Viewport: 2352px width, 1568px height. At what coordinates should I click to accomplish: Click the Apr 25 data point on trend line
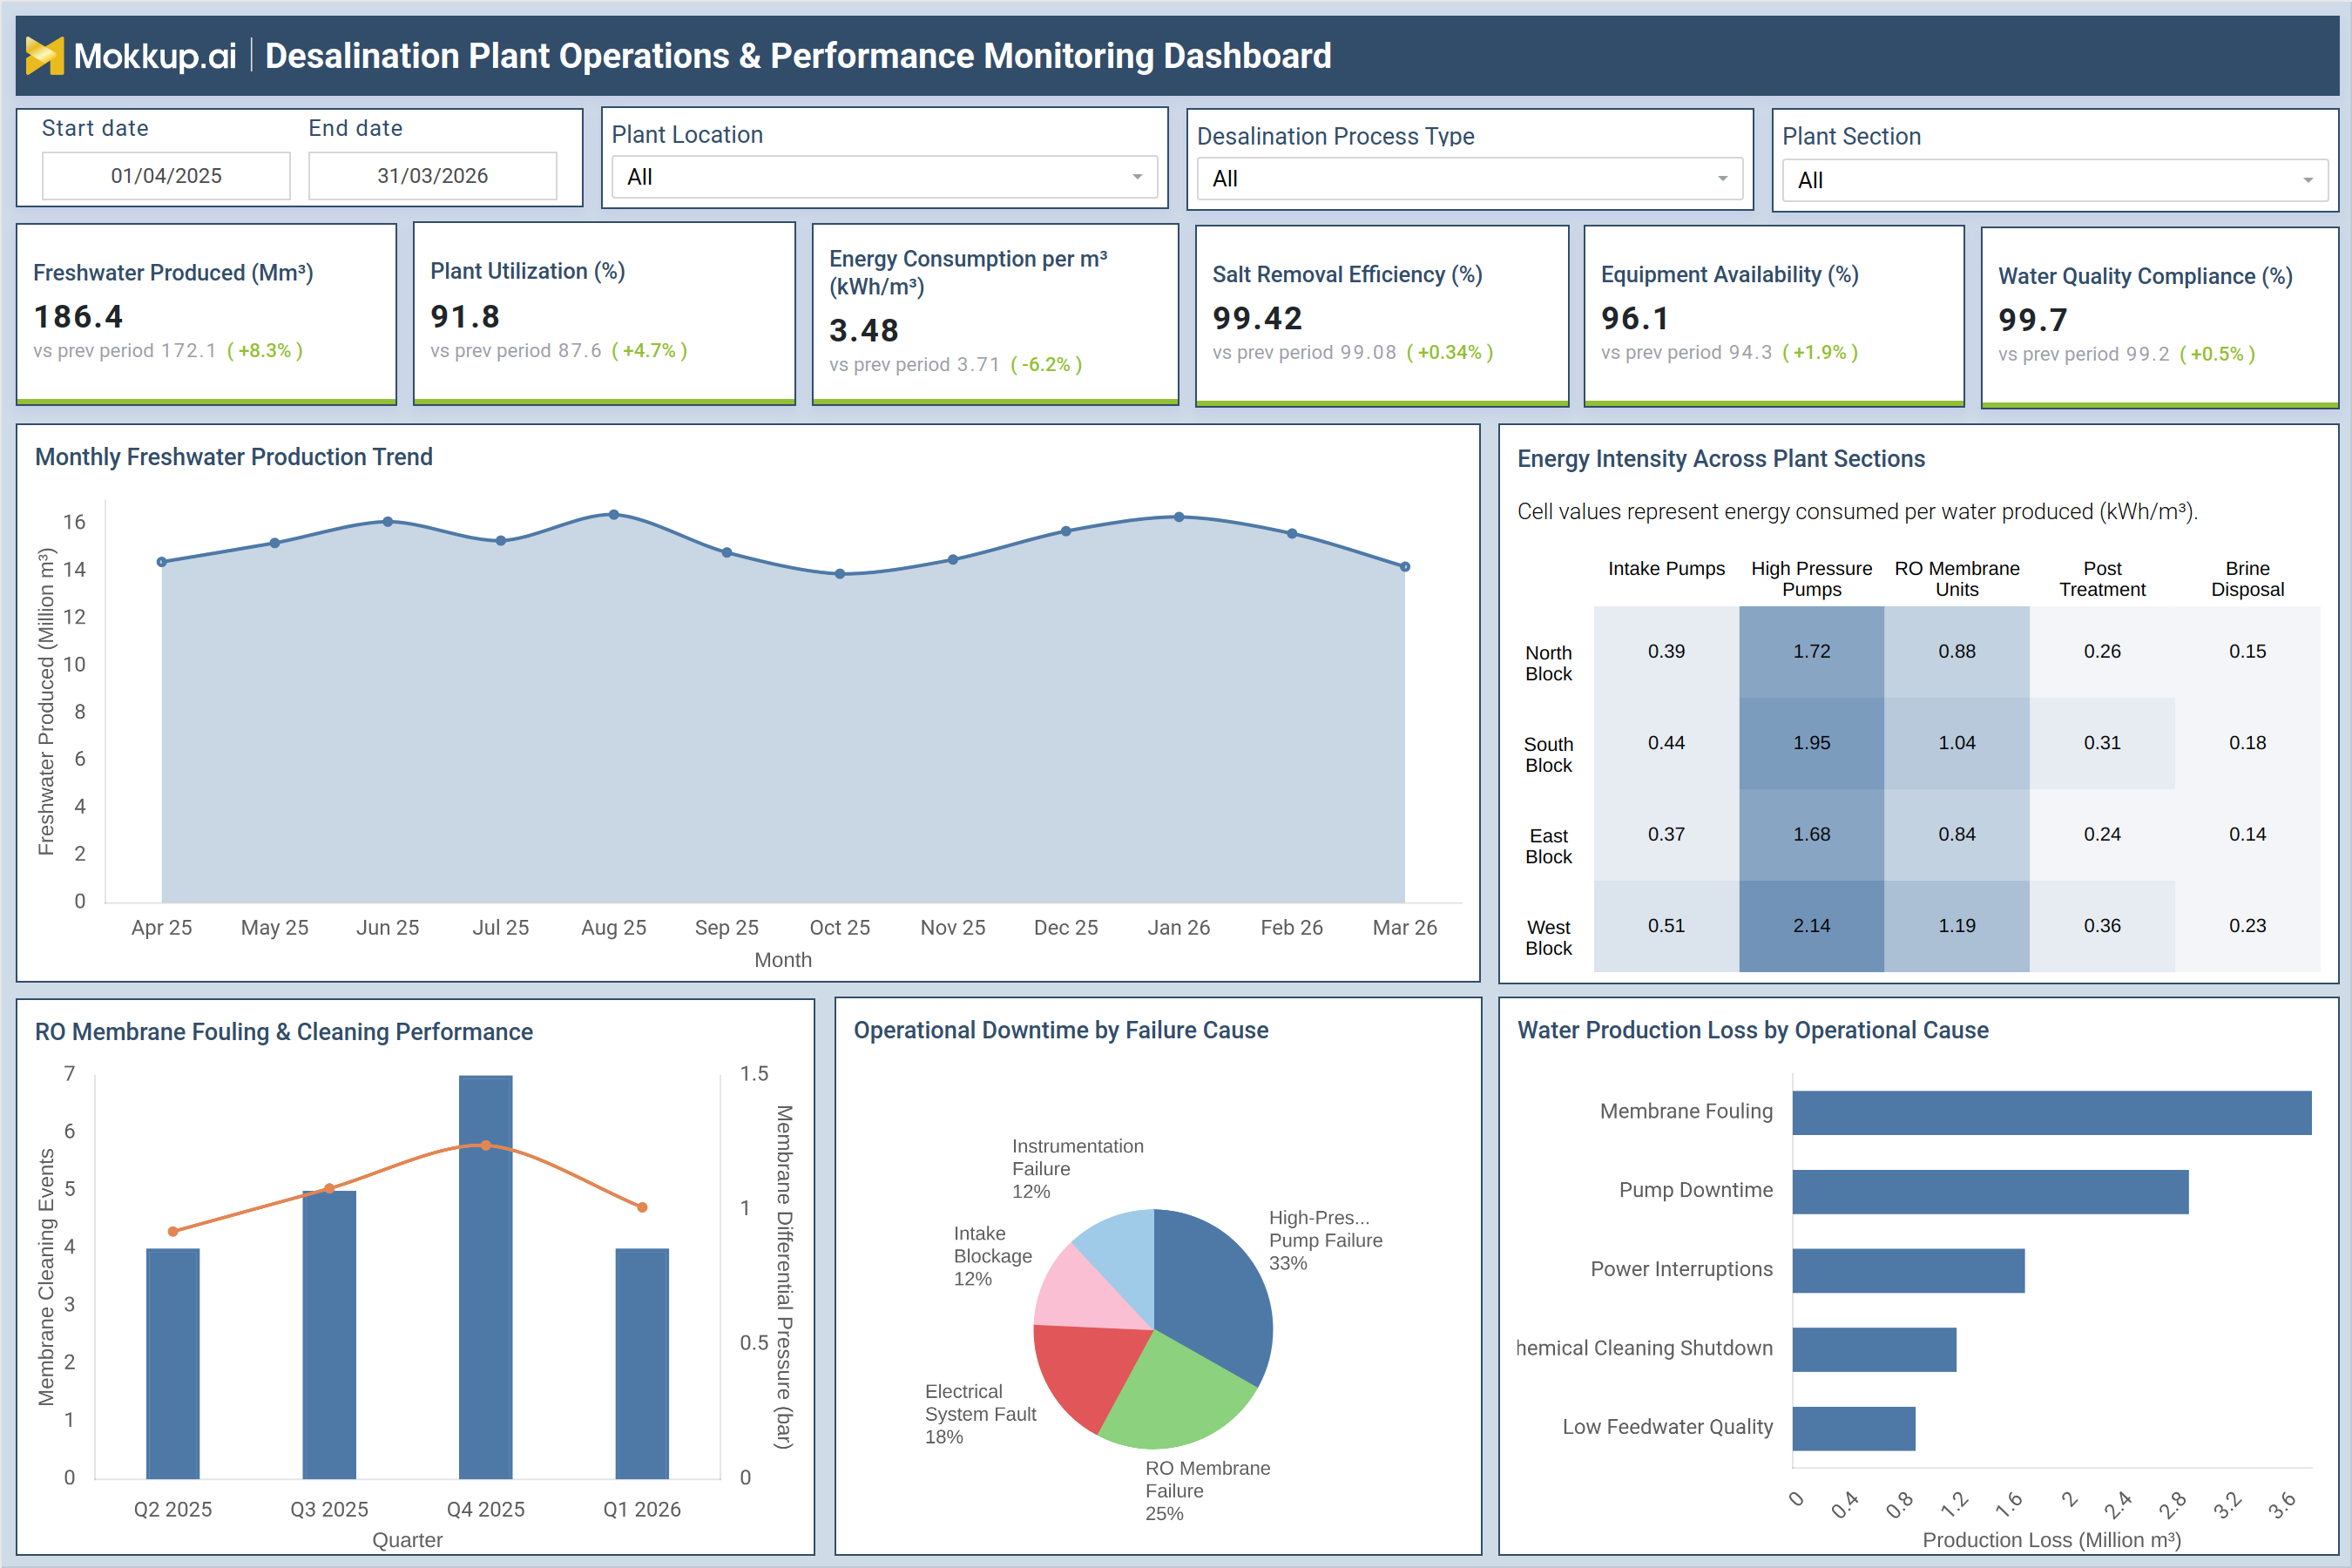pyautogui.click(x=162, y=562)
